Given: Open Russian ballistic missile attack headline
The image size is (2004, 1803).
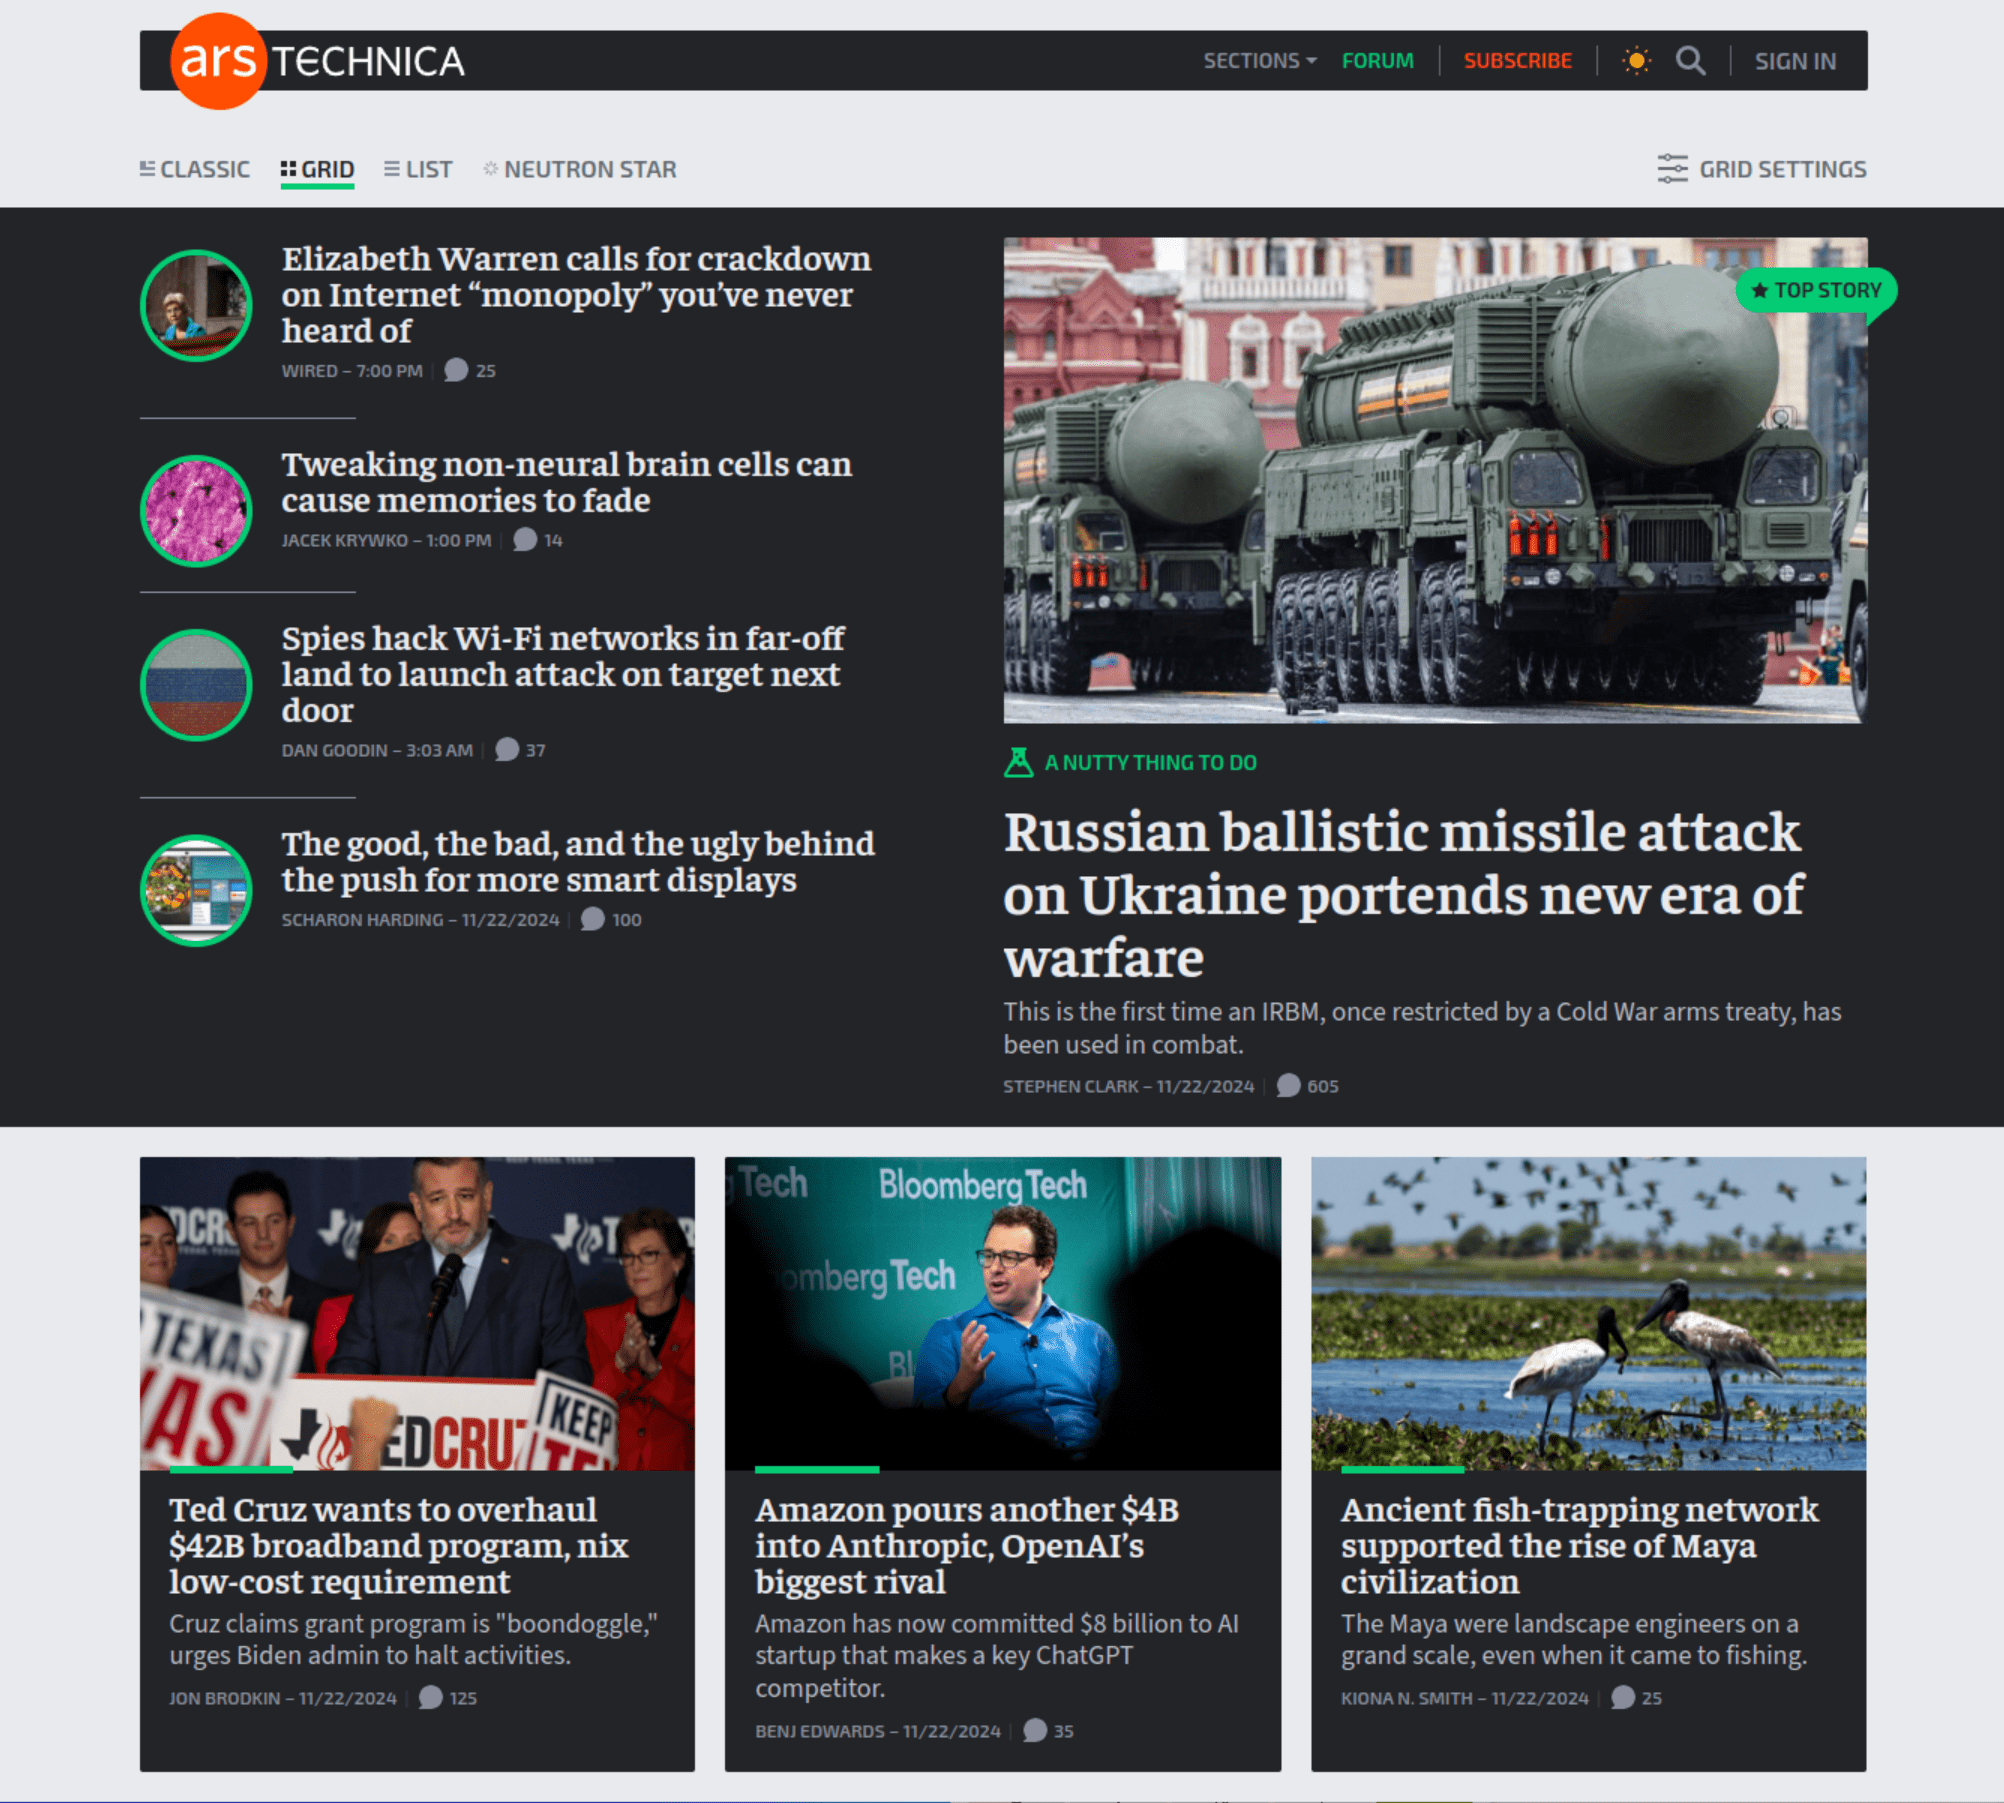Looking at the screenshot, I should [1404, 895].
